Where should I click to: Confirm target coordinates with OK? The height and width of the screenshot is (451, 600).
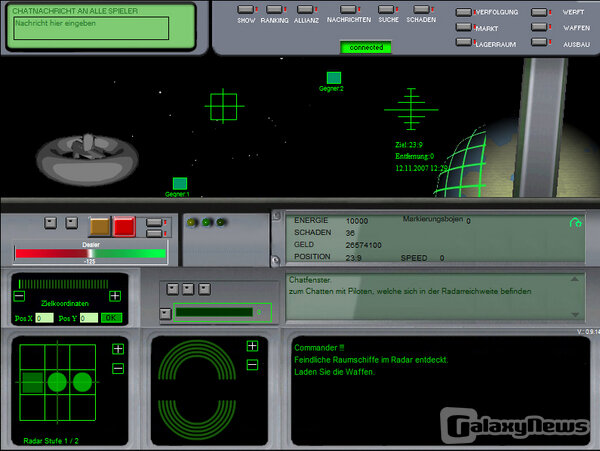(111, 318)
